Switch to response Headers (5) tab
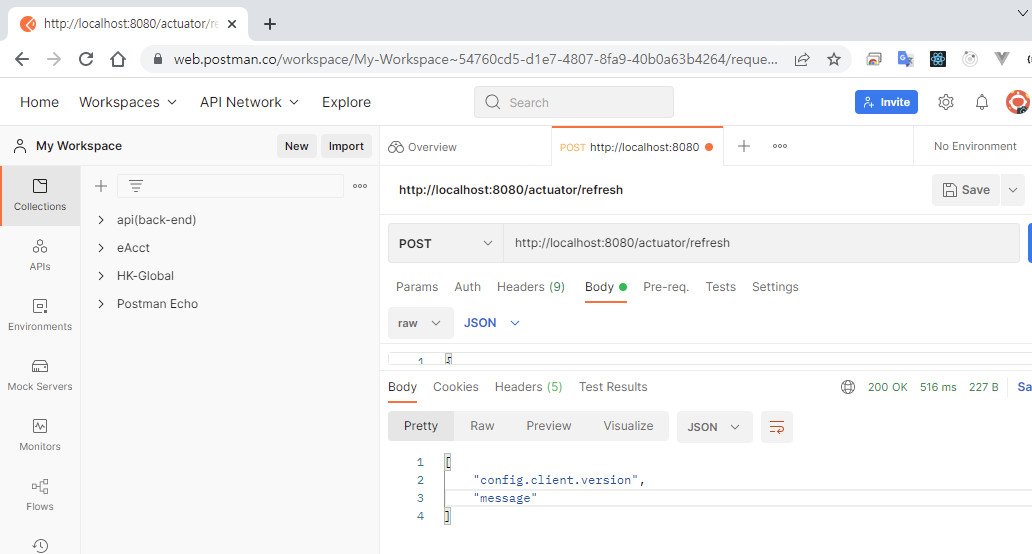Viewport: 1032px width, 554px height. pyautogui.click(x=529, y=387)
